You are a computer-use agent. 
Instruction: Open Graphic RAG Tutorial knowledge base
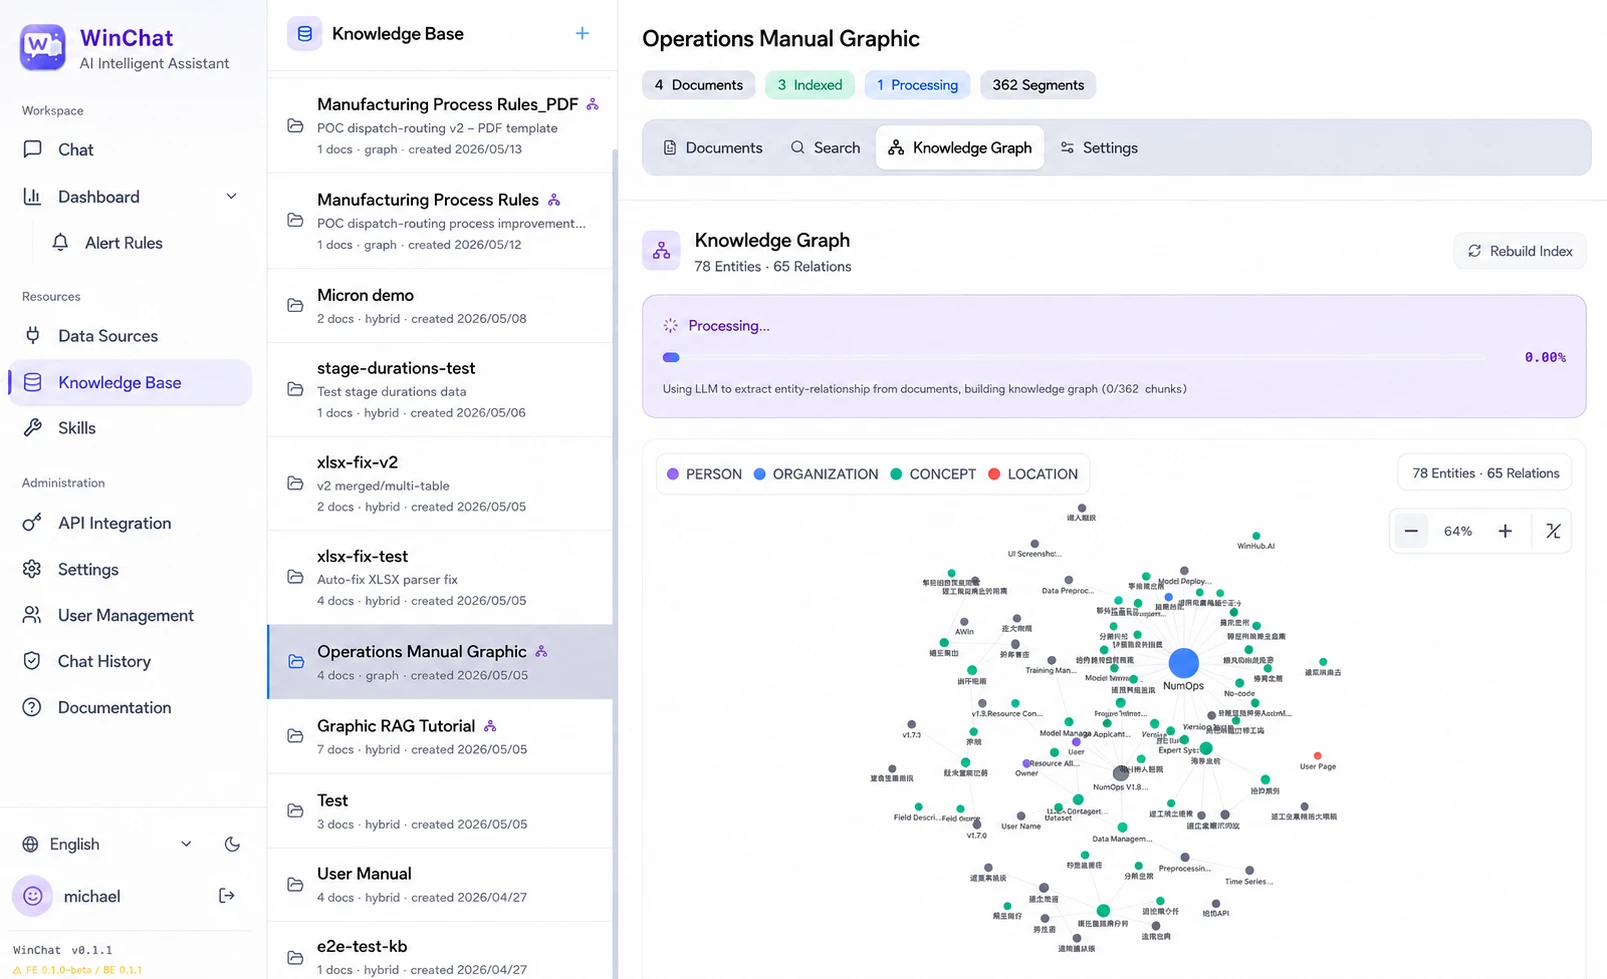[441, 737]
